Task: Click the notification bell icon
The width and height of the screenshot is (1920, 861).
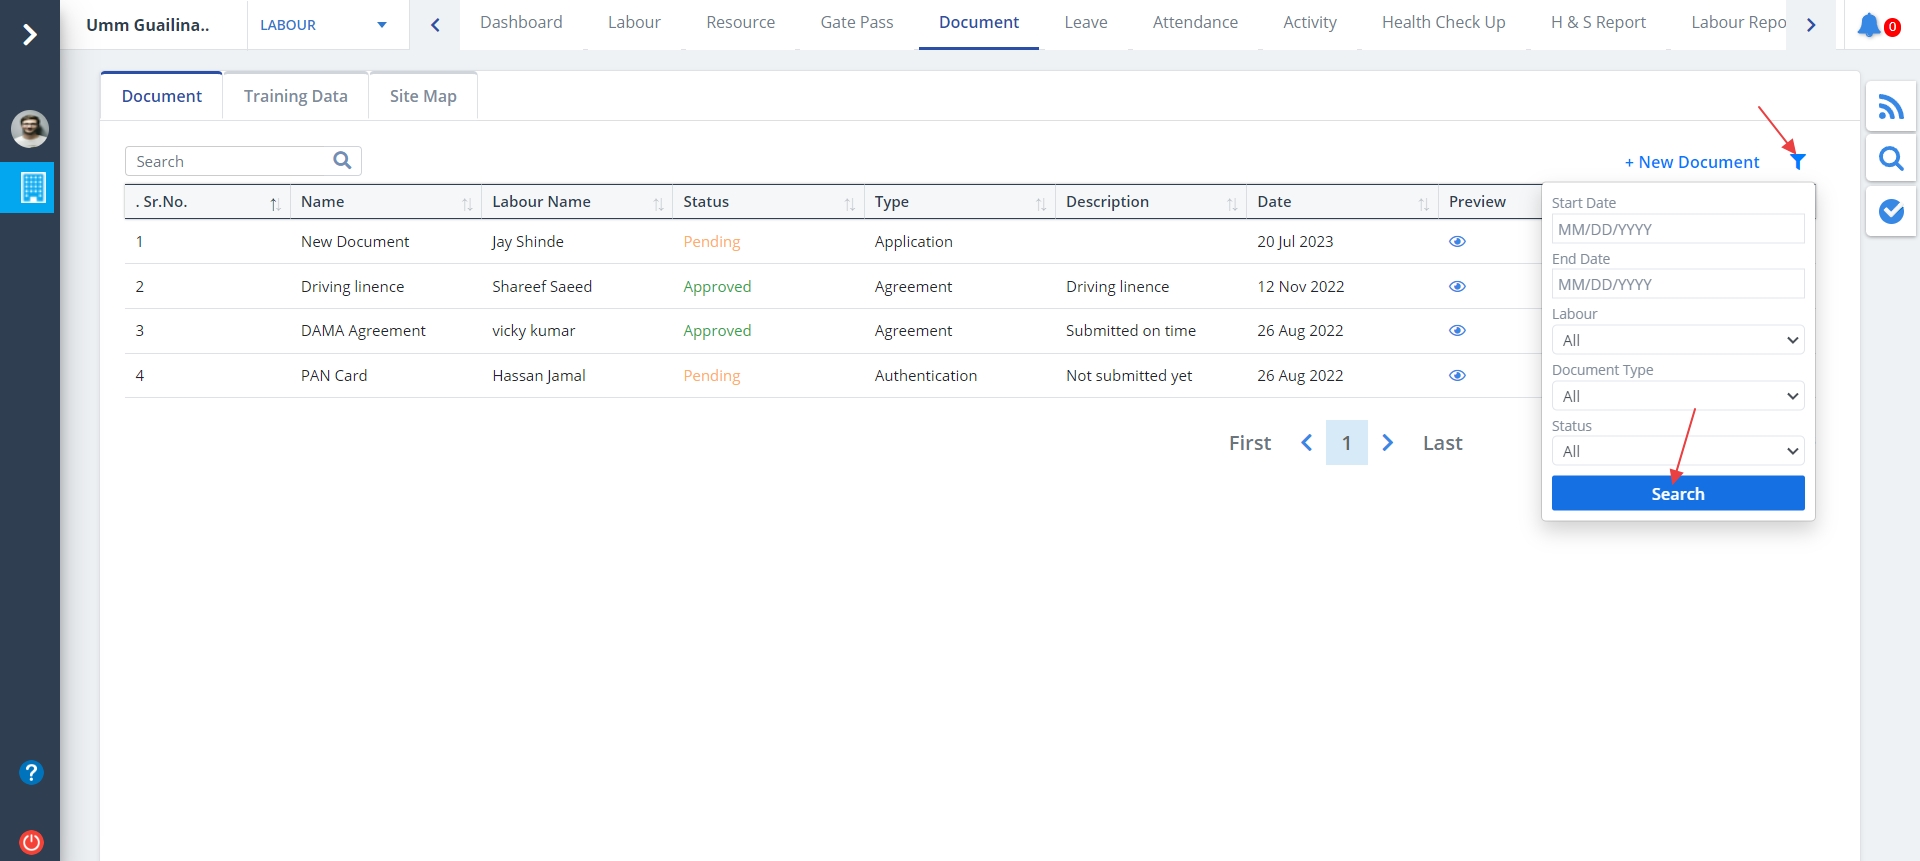Action: 1868,25
